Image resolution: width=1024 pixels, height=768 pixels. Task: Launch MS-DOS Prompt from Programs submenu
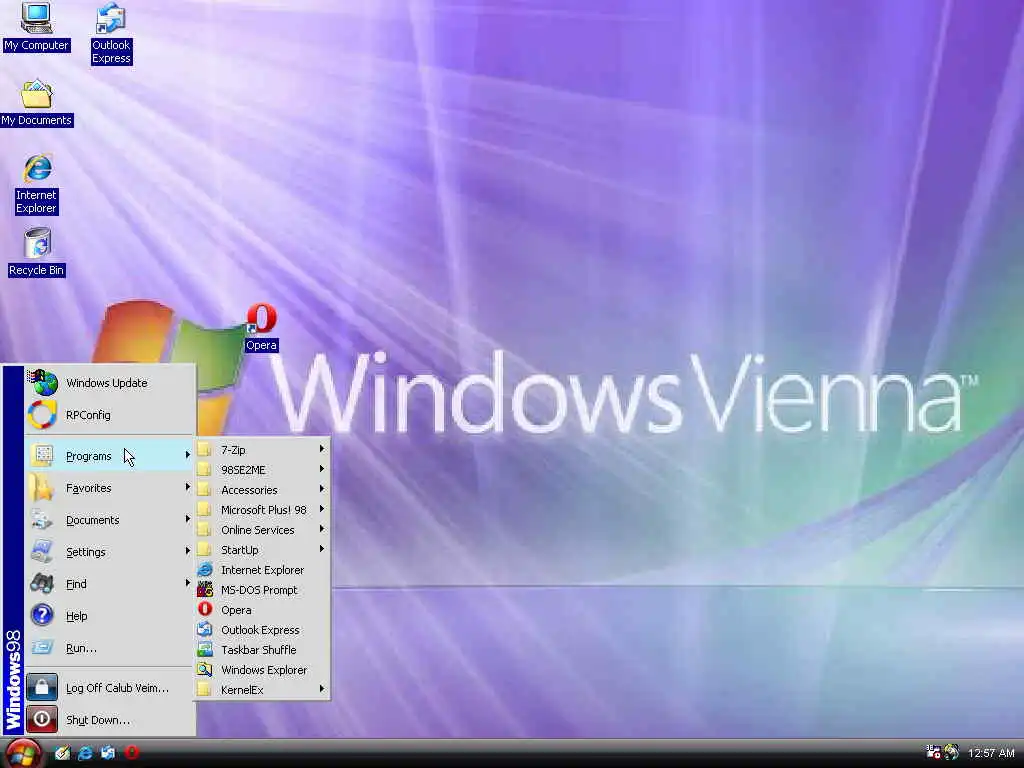click(262, 590)
